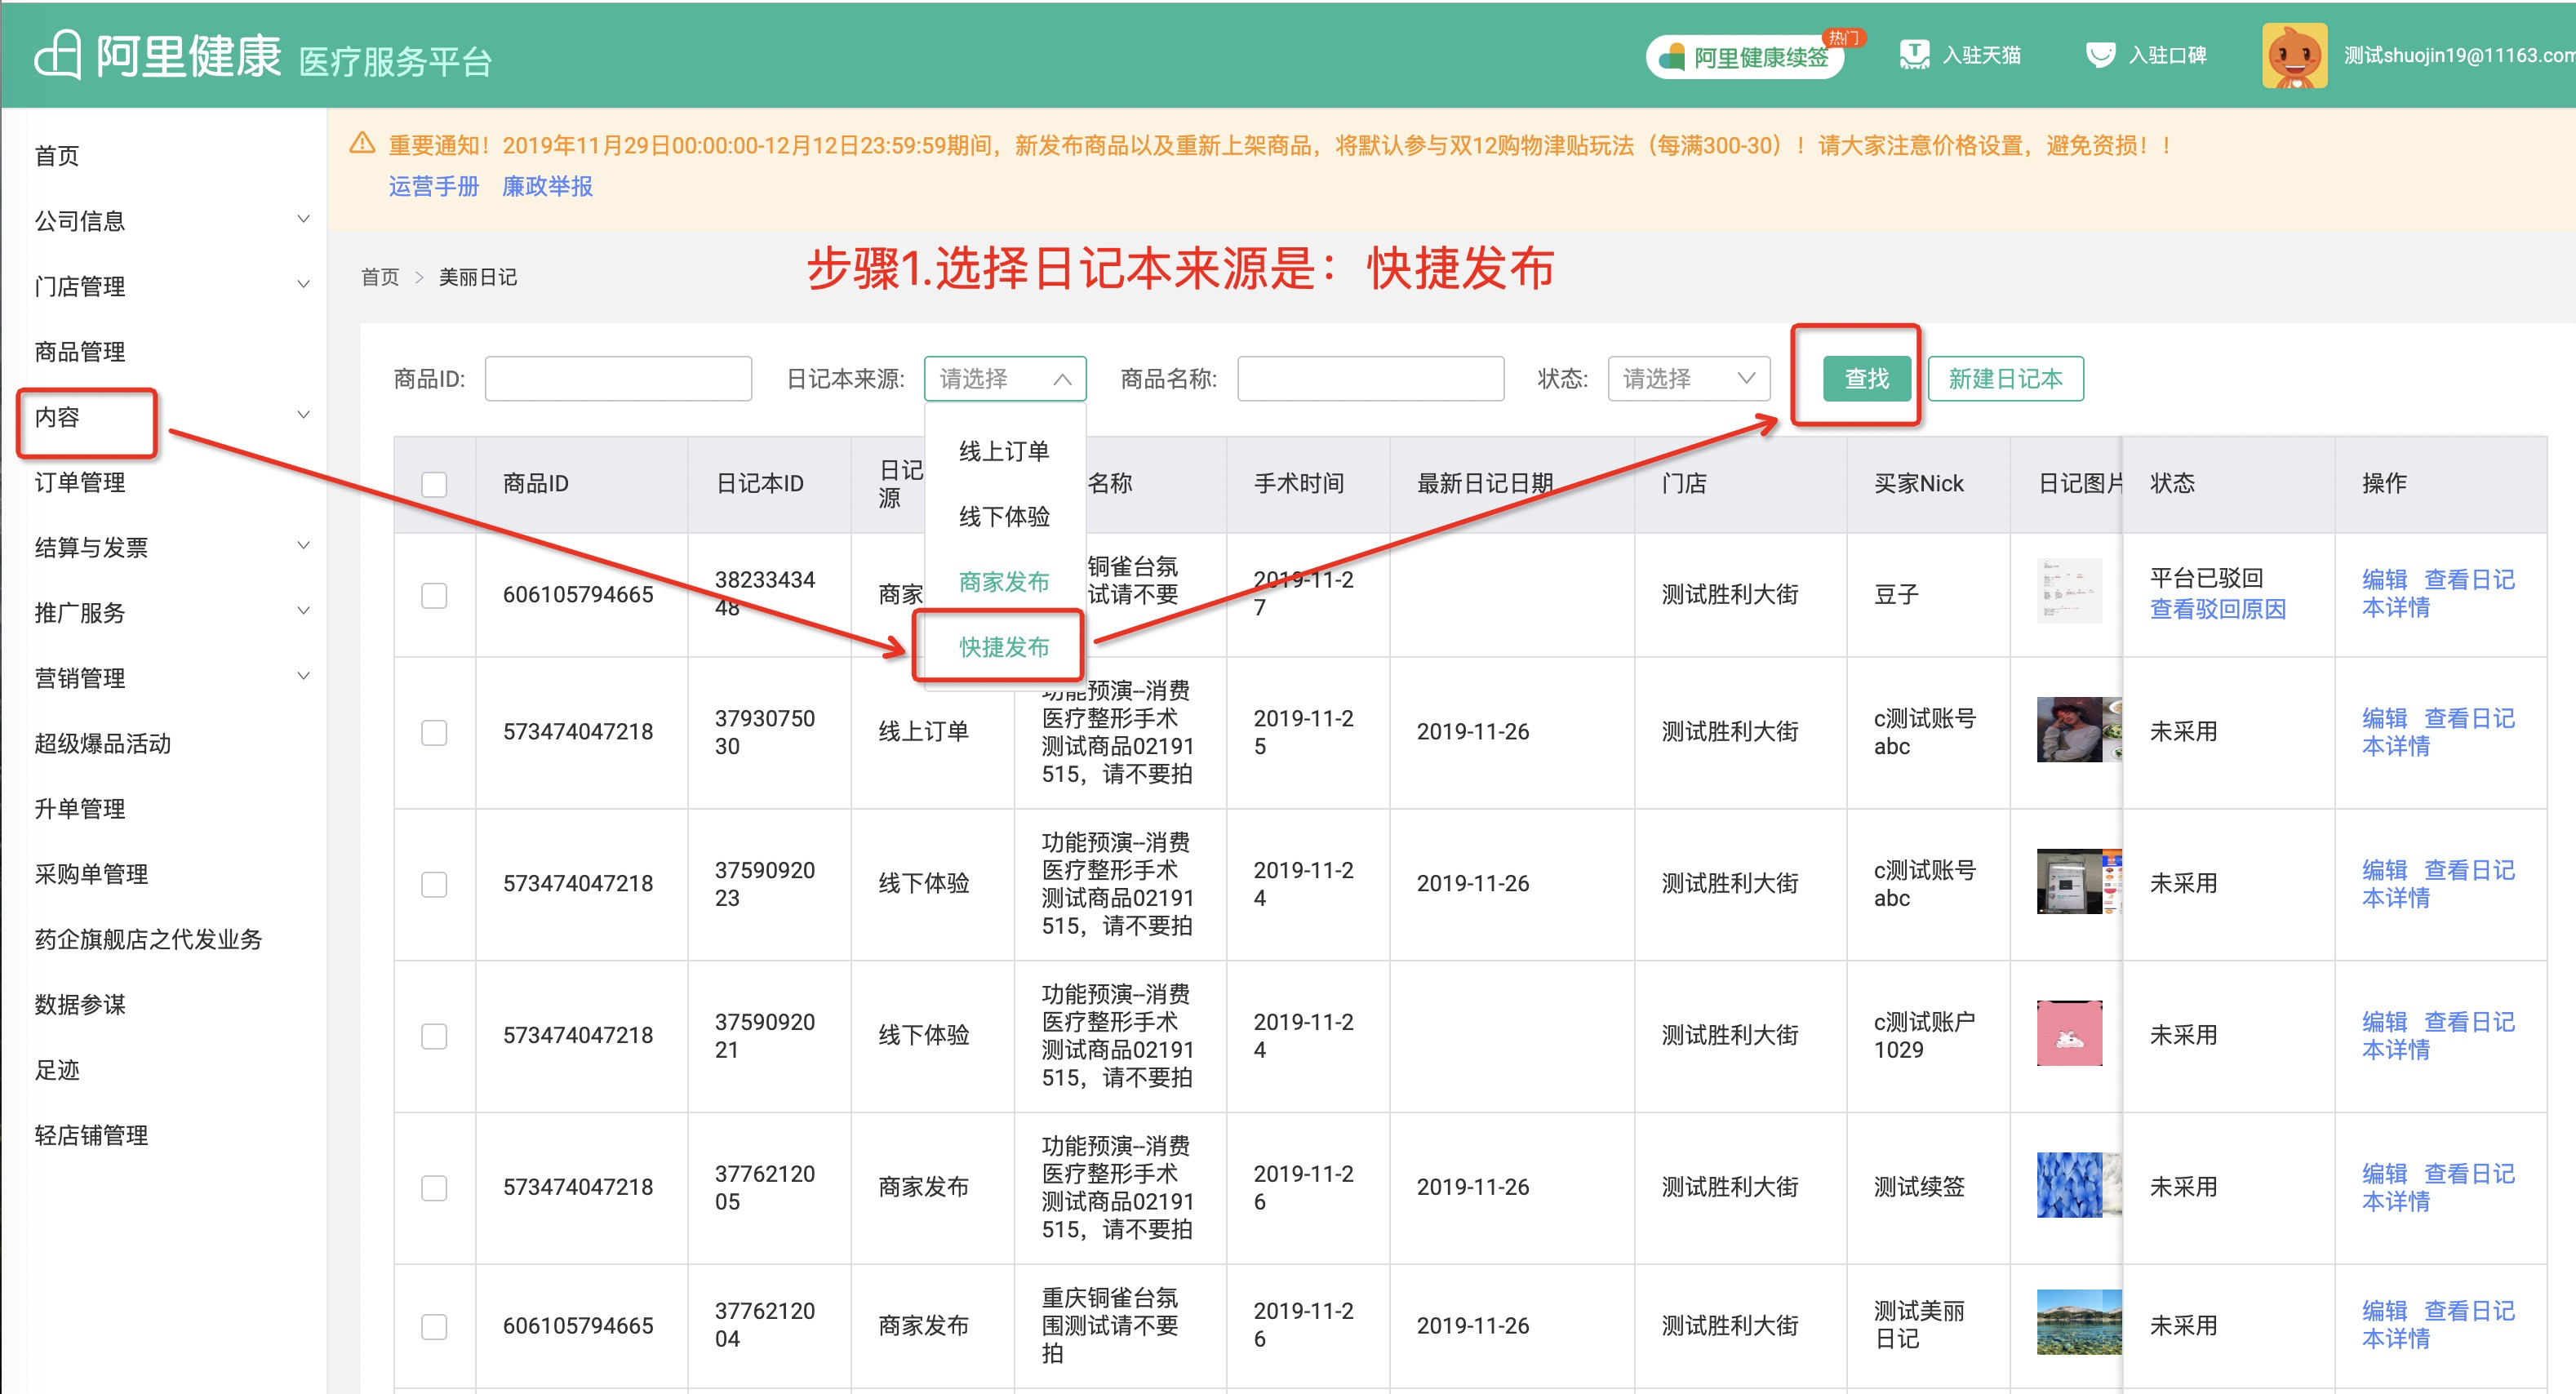Open 轻店铺管理 in sidebar
The height and width of the screenshot is (1394, 2576).
[91, 1135]
